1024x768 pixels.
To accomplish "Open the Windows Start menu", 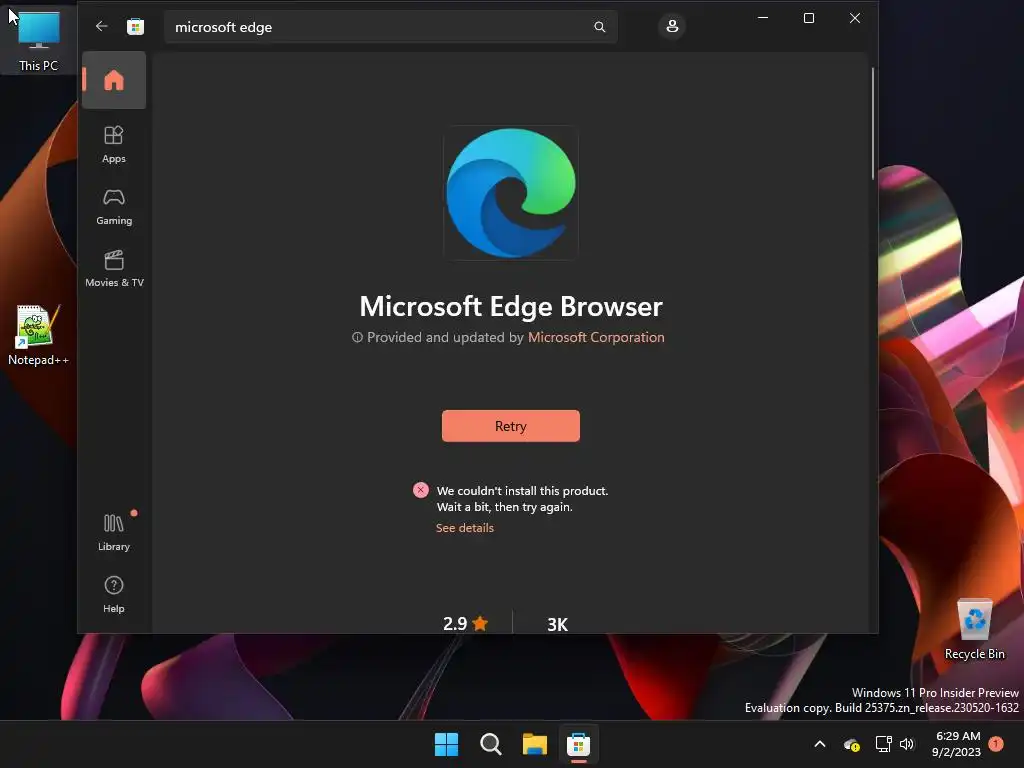I will 447,744.
